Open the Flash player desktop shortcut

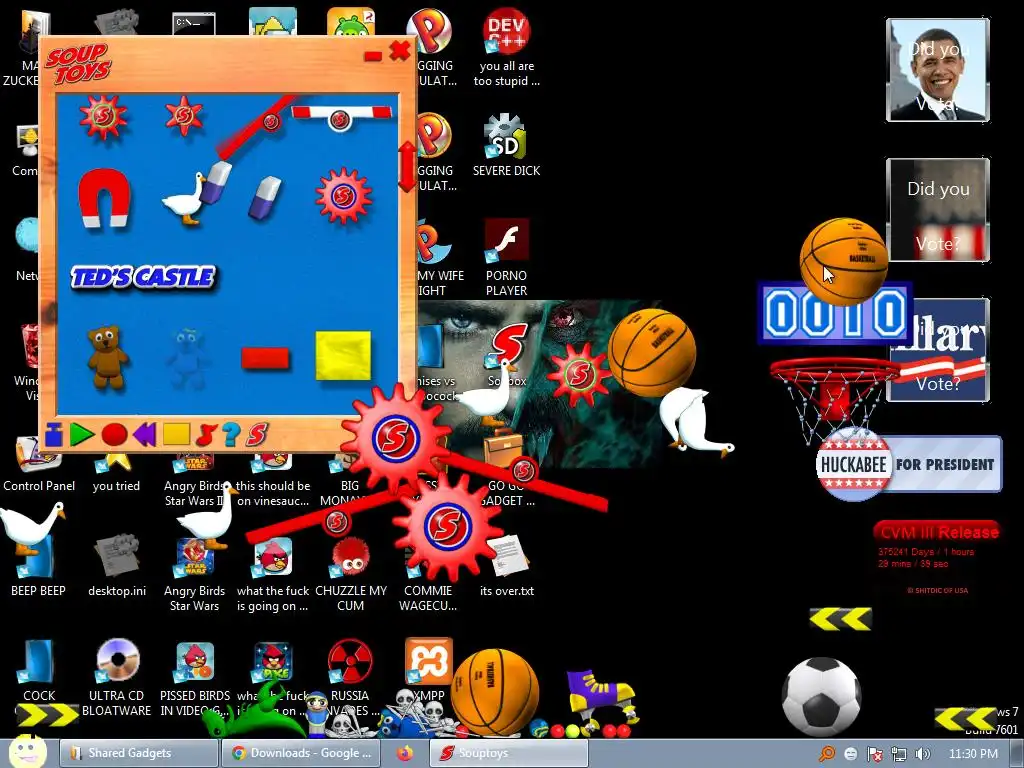507,258
